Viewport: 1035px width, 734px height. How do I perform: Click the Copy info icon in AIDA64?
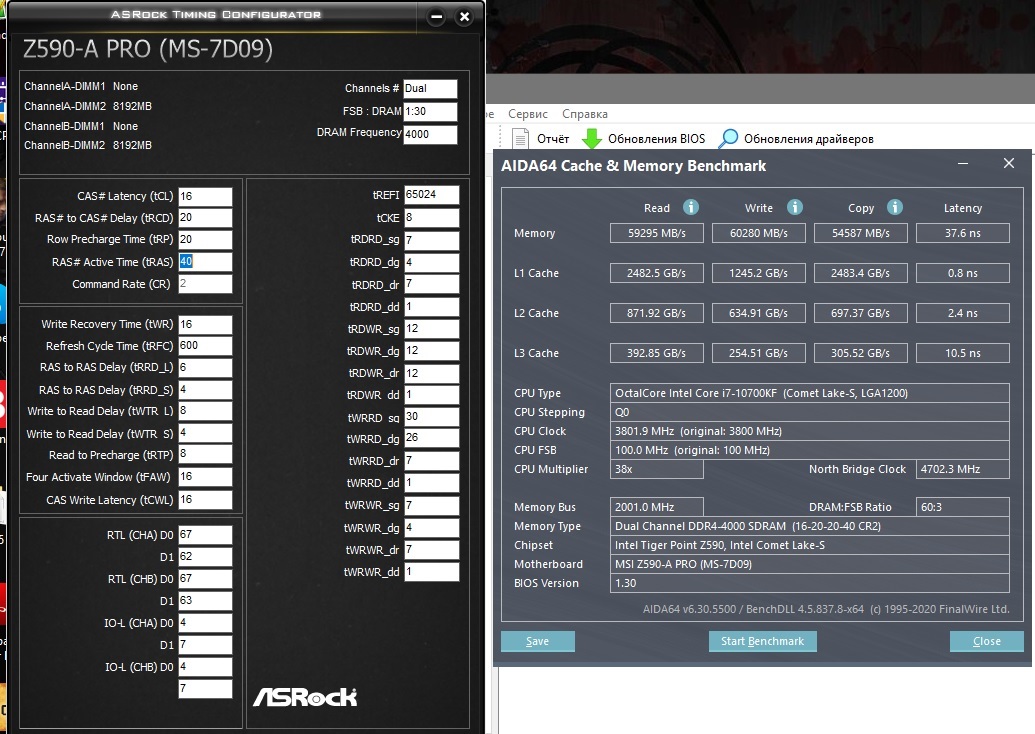pos(894,207)
